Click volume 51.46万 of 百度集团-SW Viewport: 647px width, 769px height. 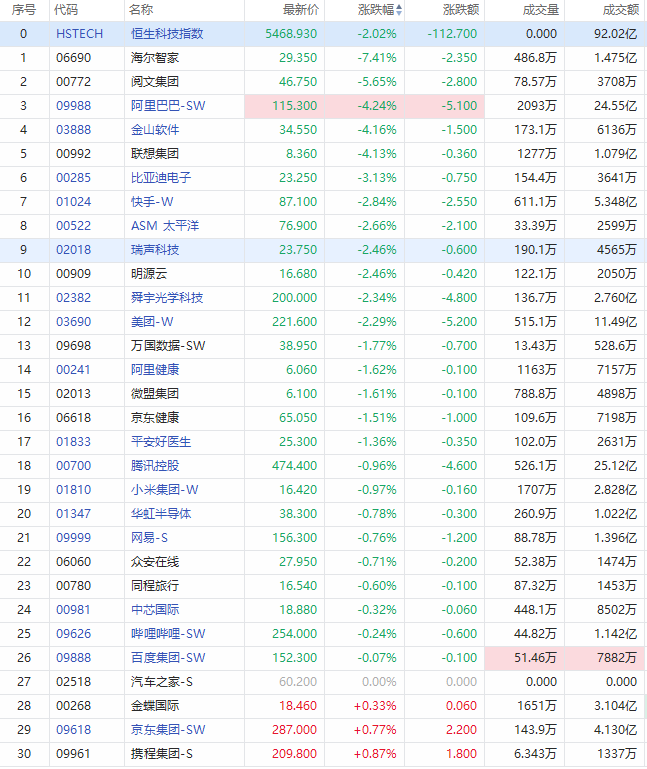pyautogui.click(x=535, y=659)
